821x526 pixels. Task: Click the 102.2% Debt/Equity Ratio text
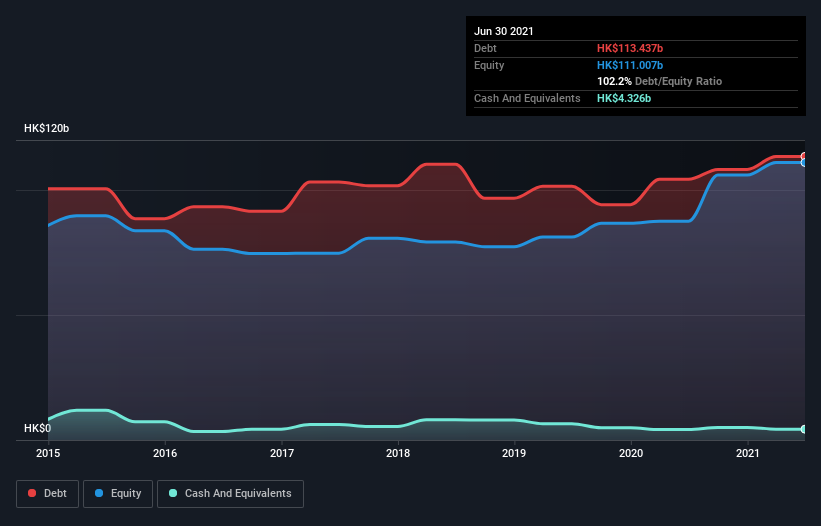click(x=659, y=81)
